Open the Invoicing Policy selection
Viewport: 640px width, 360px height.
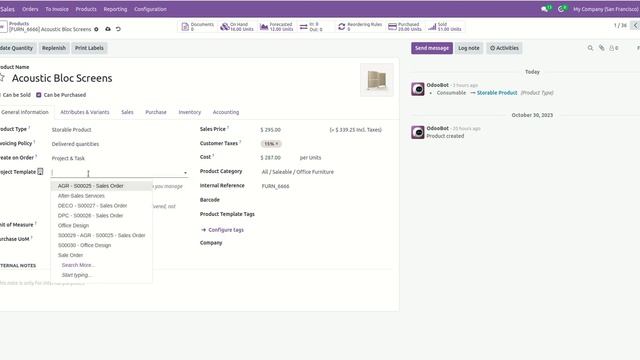[119, 144]
